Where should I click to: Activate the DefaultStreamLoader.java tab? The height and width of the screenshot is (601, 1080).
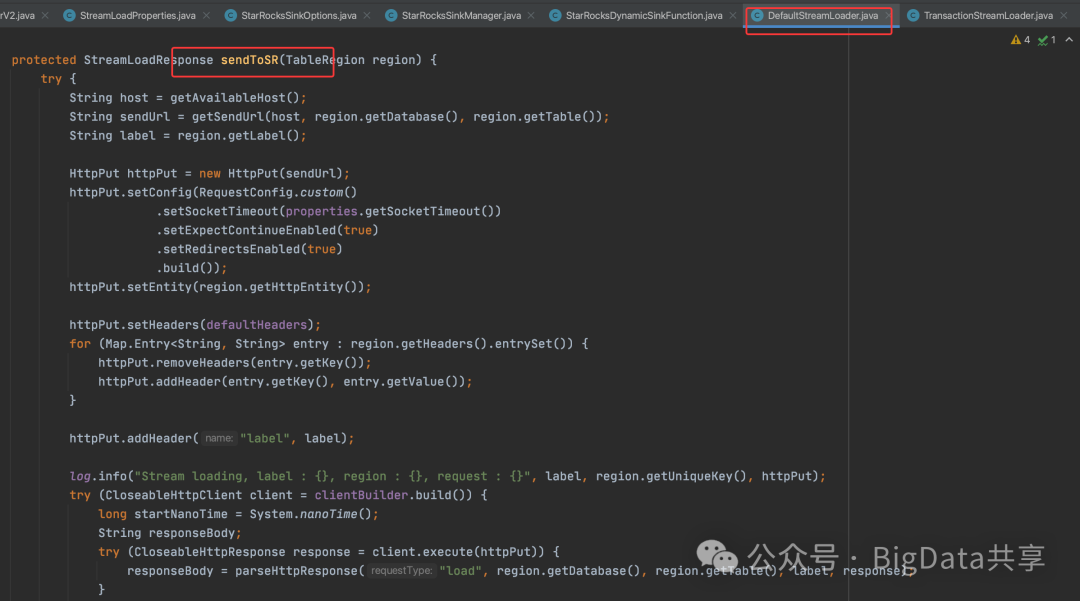tap(823, 15)
